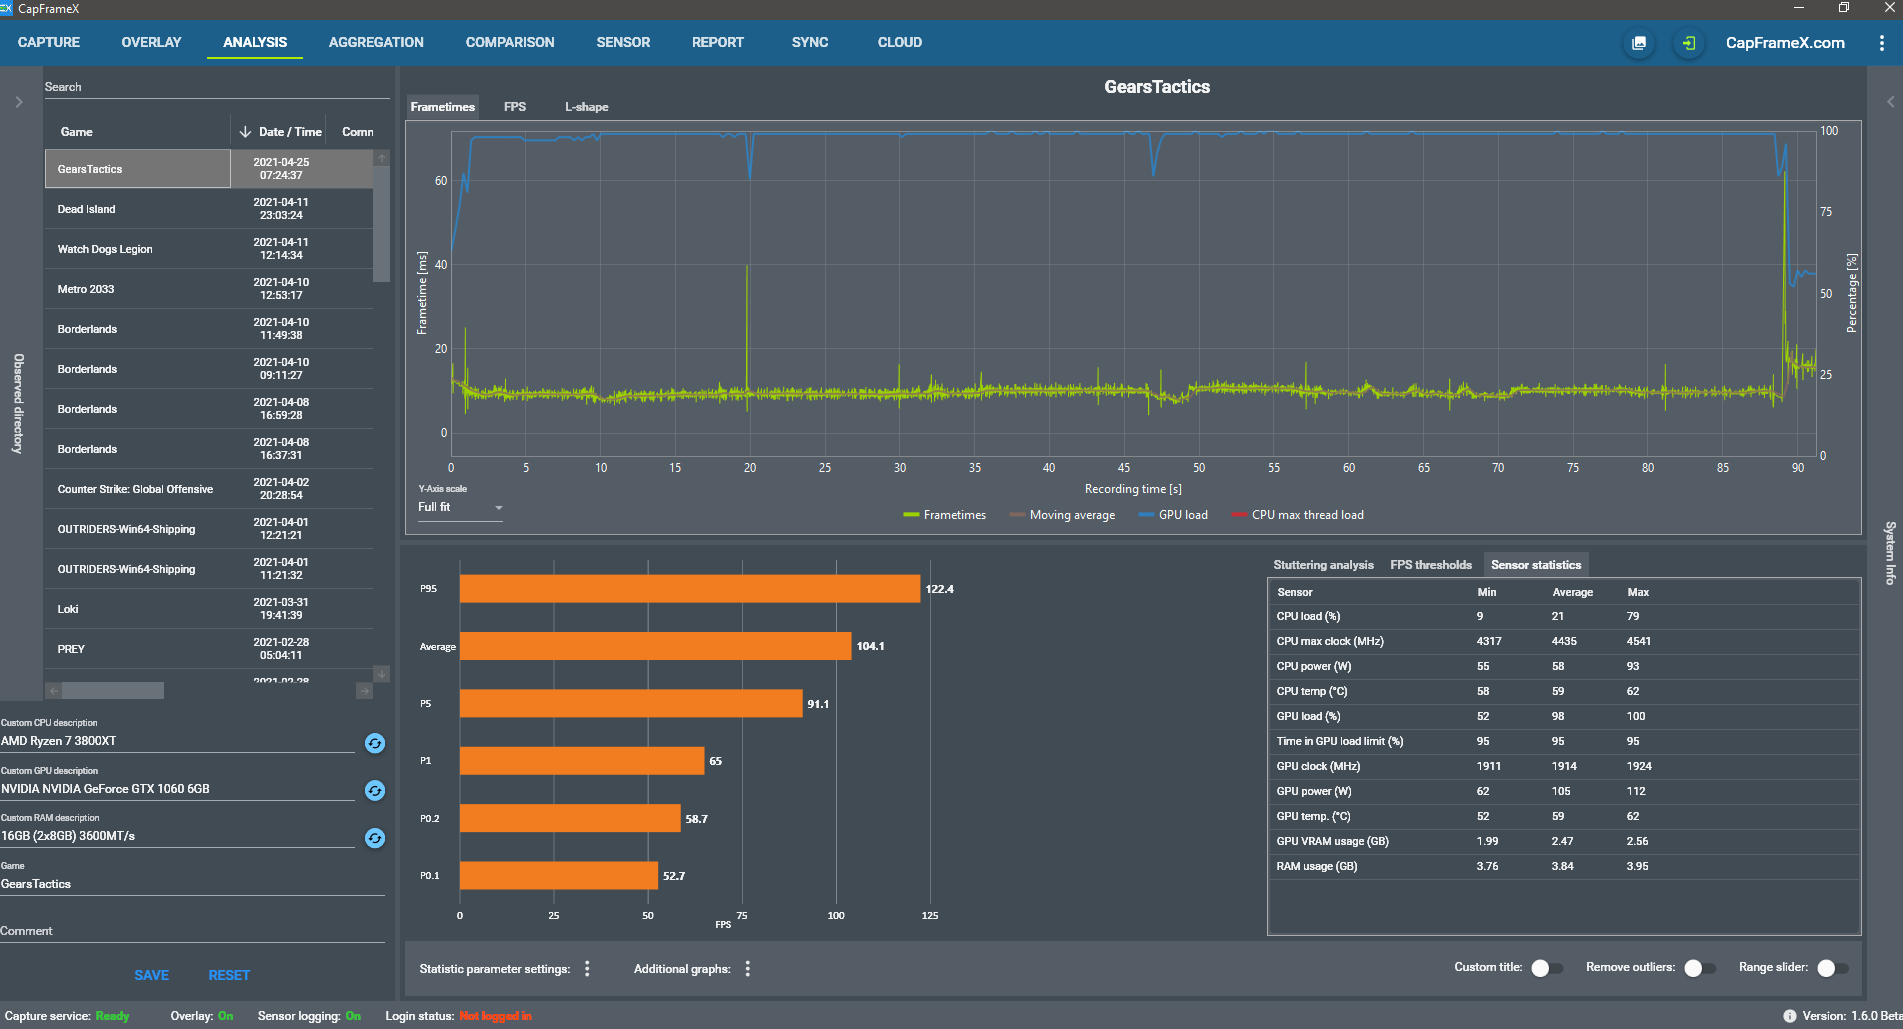Click the Game column header

click(x=138, y=132)
